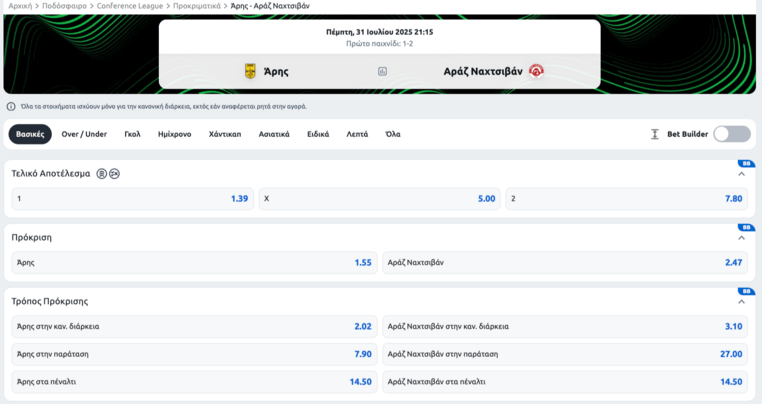Viewport: 762px width, 404px height.
Task: Click the Αράζ Ναχτσιβάν team name in header
Action: point(483,71)
